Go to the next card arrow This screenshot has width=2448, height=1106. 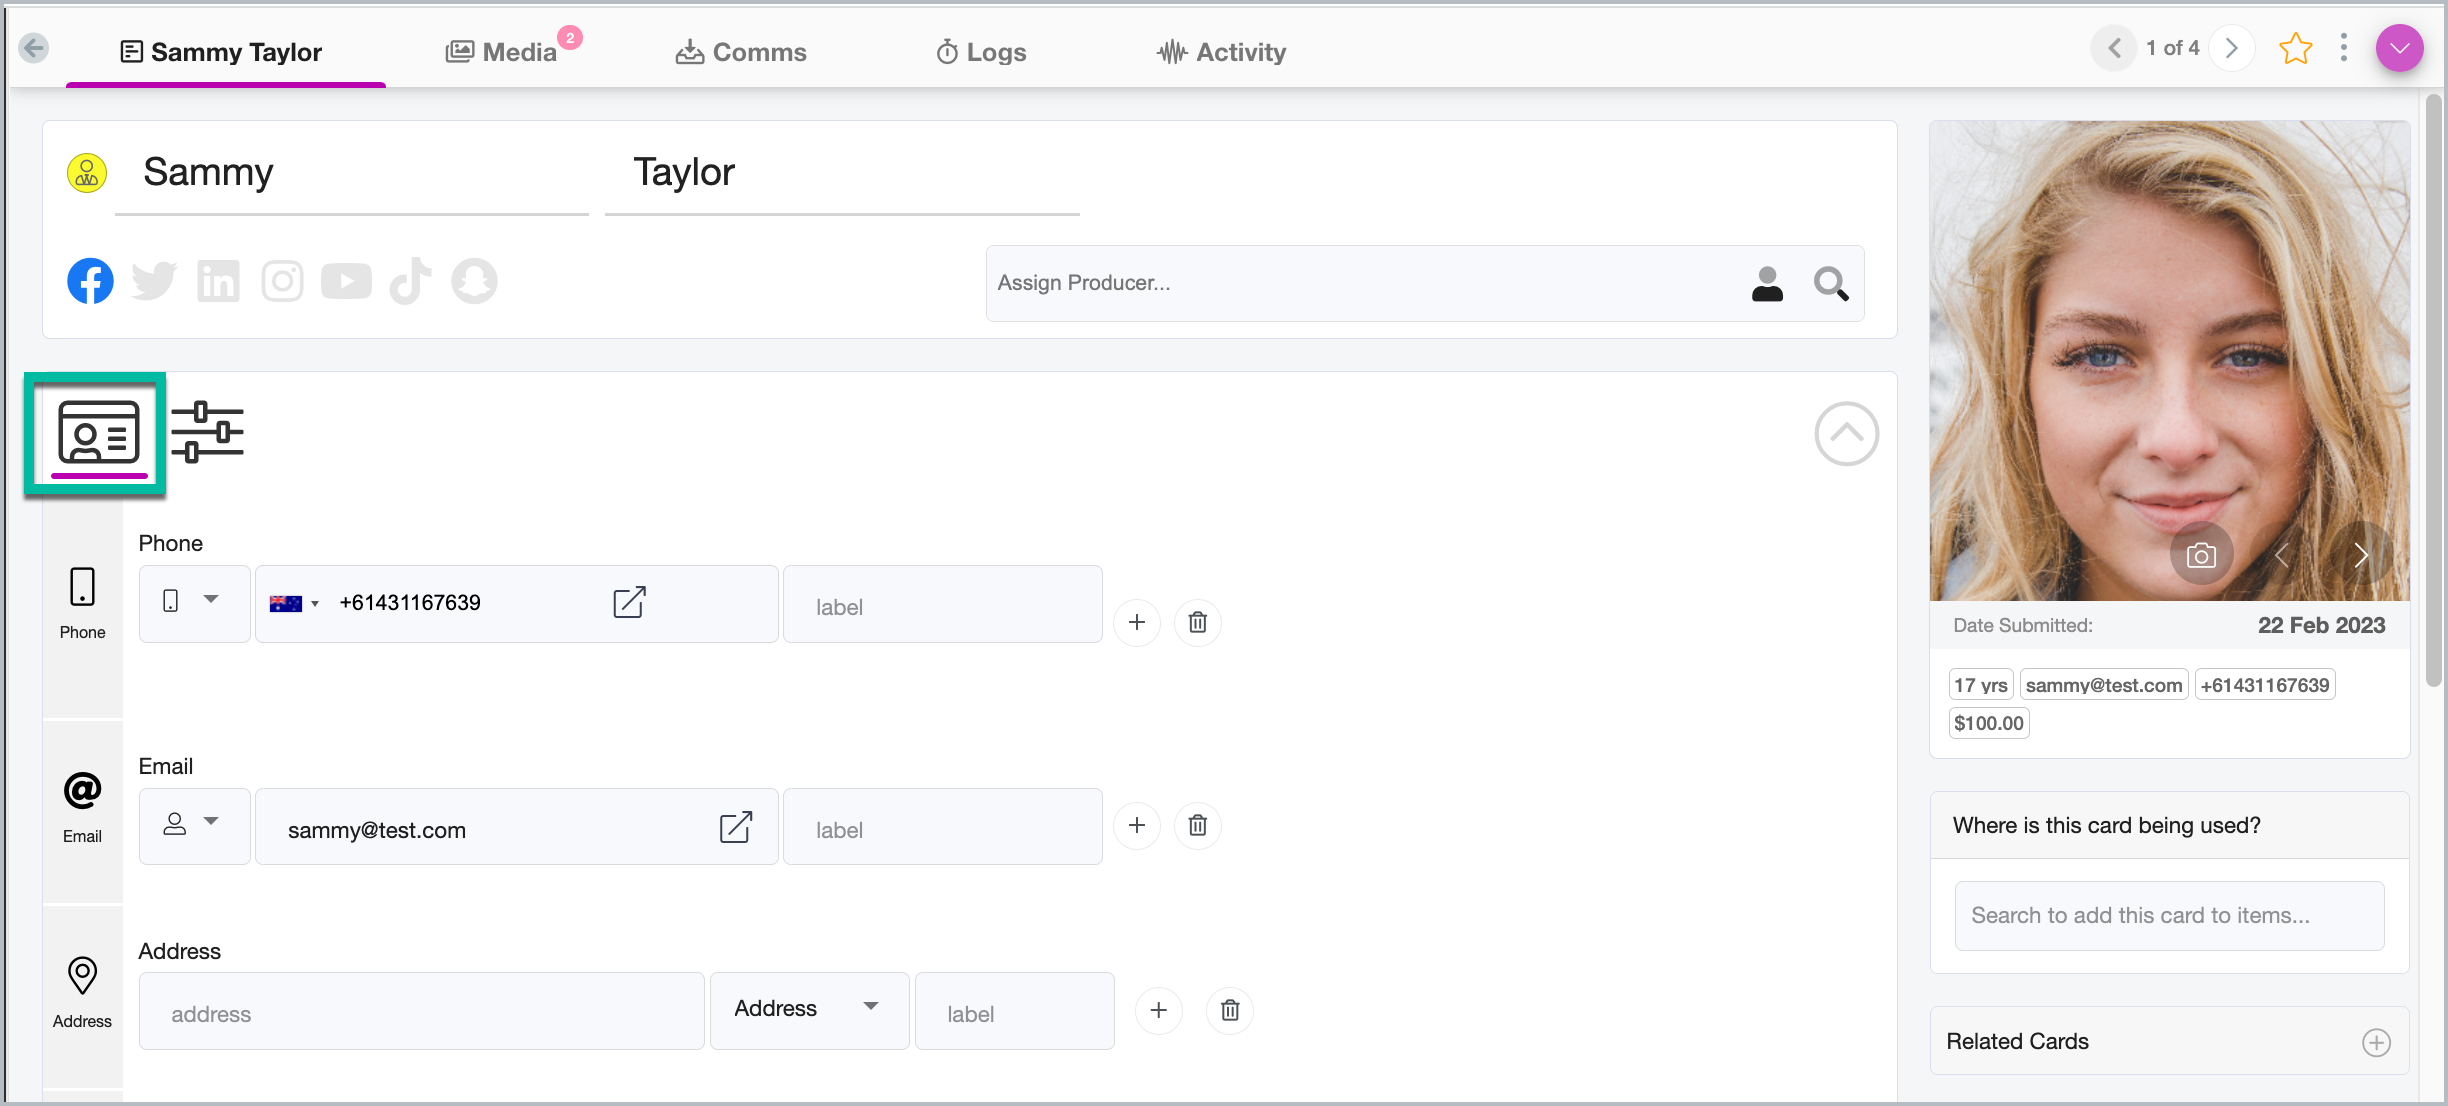(2232, 48)
